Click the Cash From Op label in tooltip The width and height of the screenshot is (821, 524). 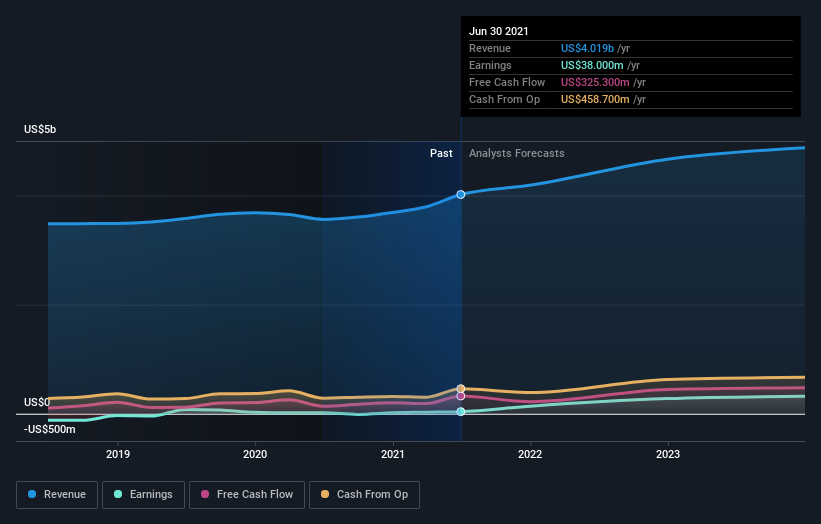(x=504, y=99)
